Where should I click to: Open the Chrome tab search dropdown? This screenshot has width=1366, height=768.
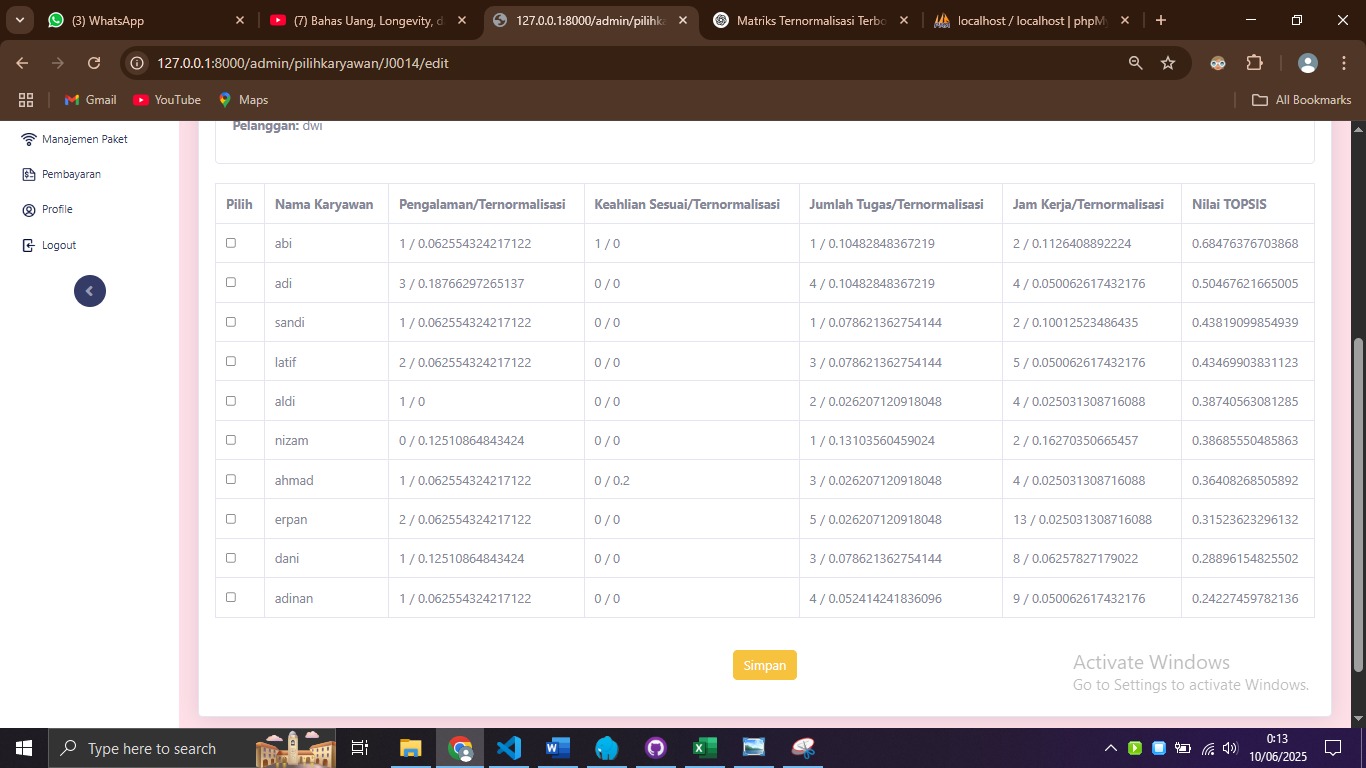[19, 20]
